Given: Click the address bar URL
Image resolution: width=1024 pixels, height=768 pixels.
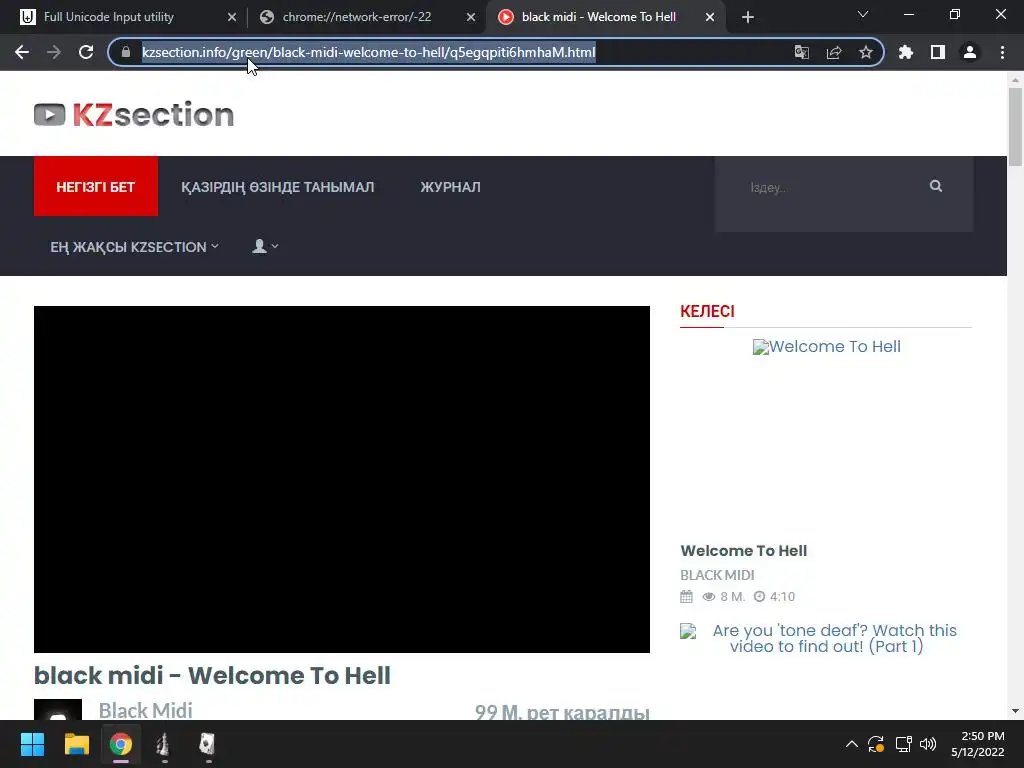Looking at the screenshot, I should point(368,52).
